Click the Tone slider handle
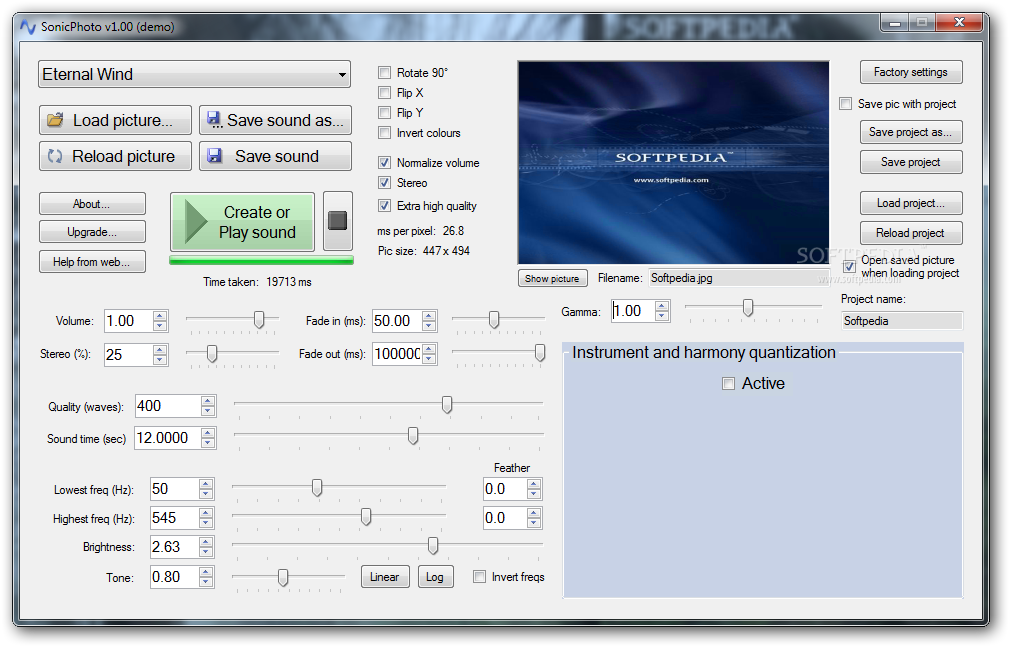 (x=283, y=577)
